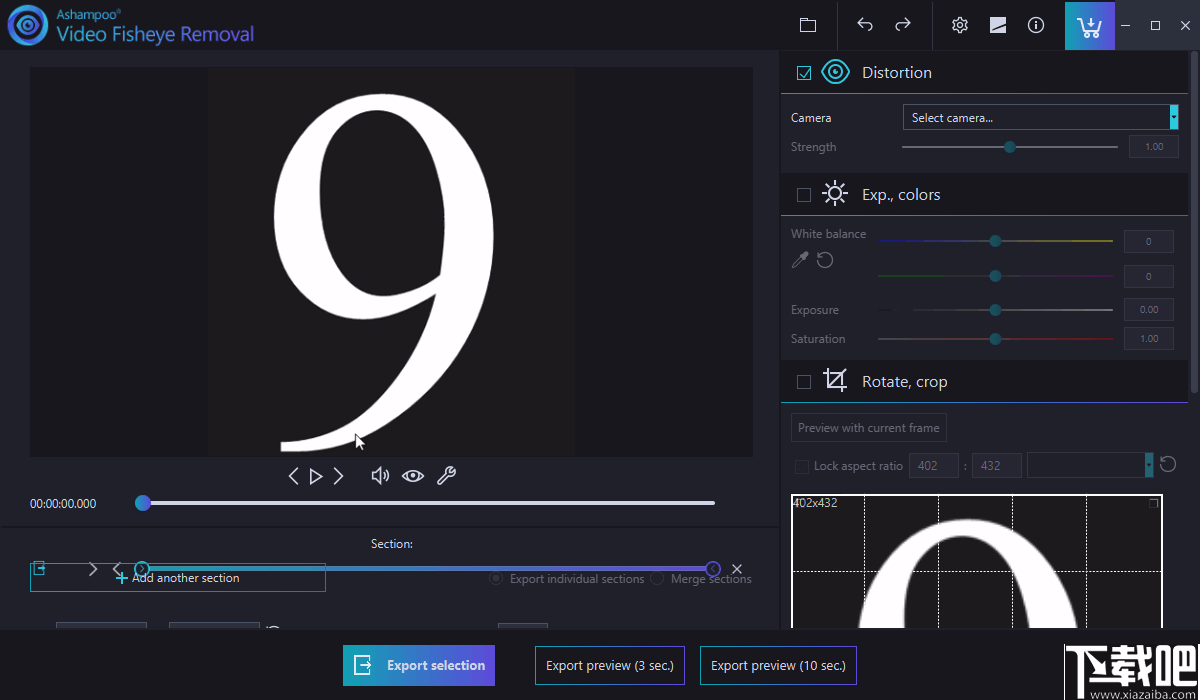Enable the Rotate, crop checkbox
Screen dimensions: 1200x700
[x=804, y=382]
